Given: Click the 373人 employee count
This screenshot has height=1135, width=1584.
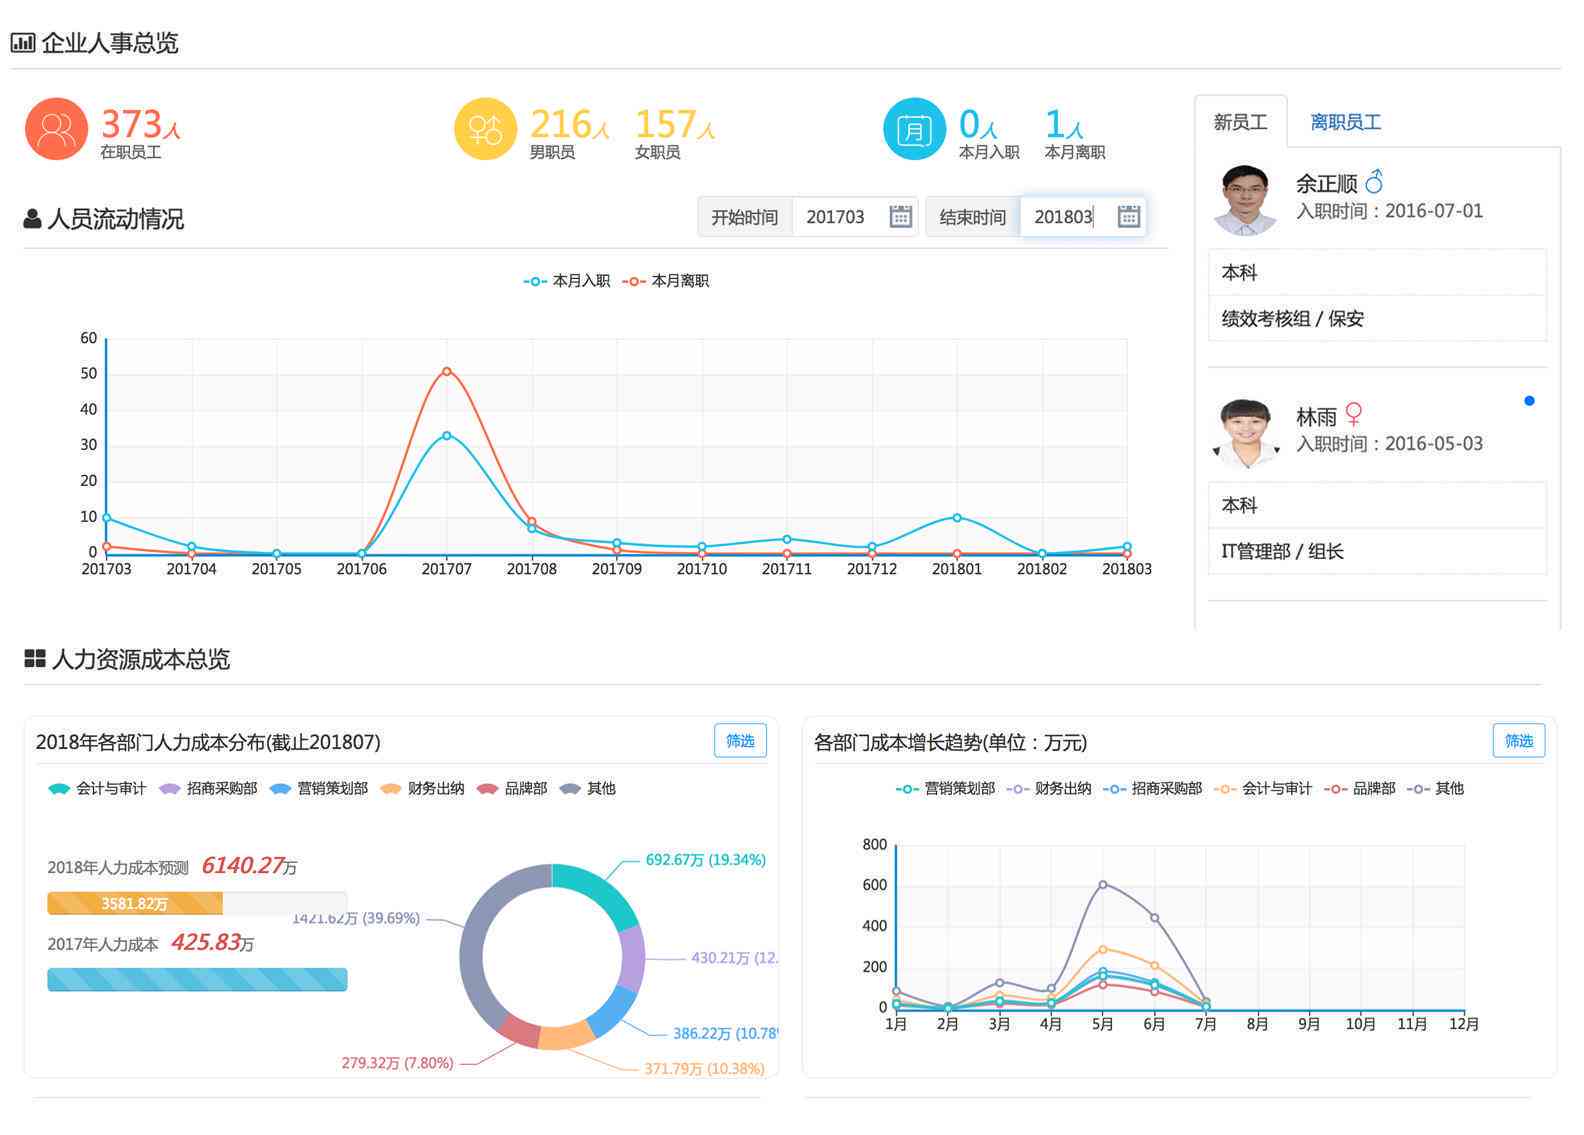Looking at the screenshot, I should click(141, 124).
